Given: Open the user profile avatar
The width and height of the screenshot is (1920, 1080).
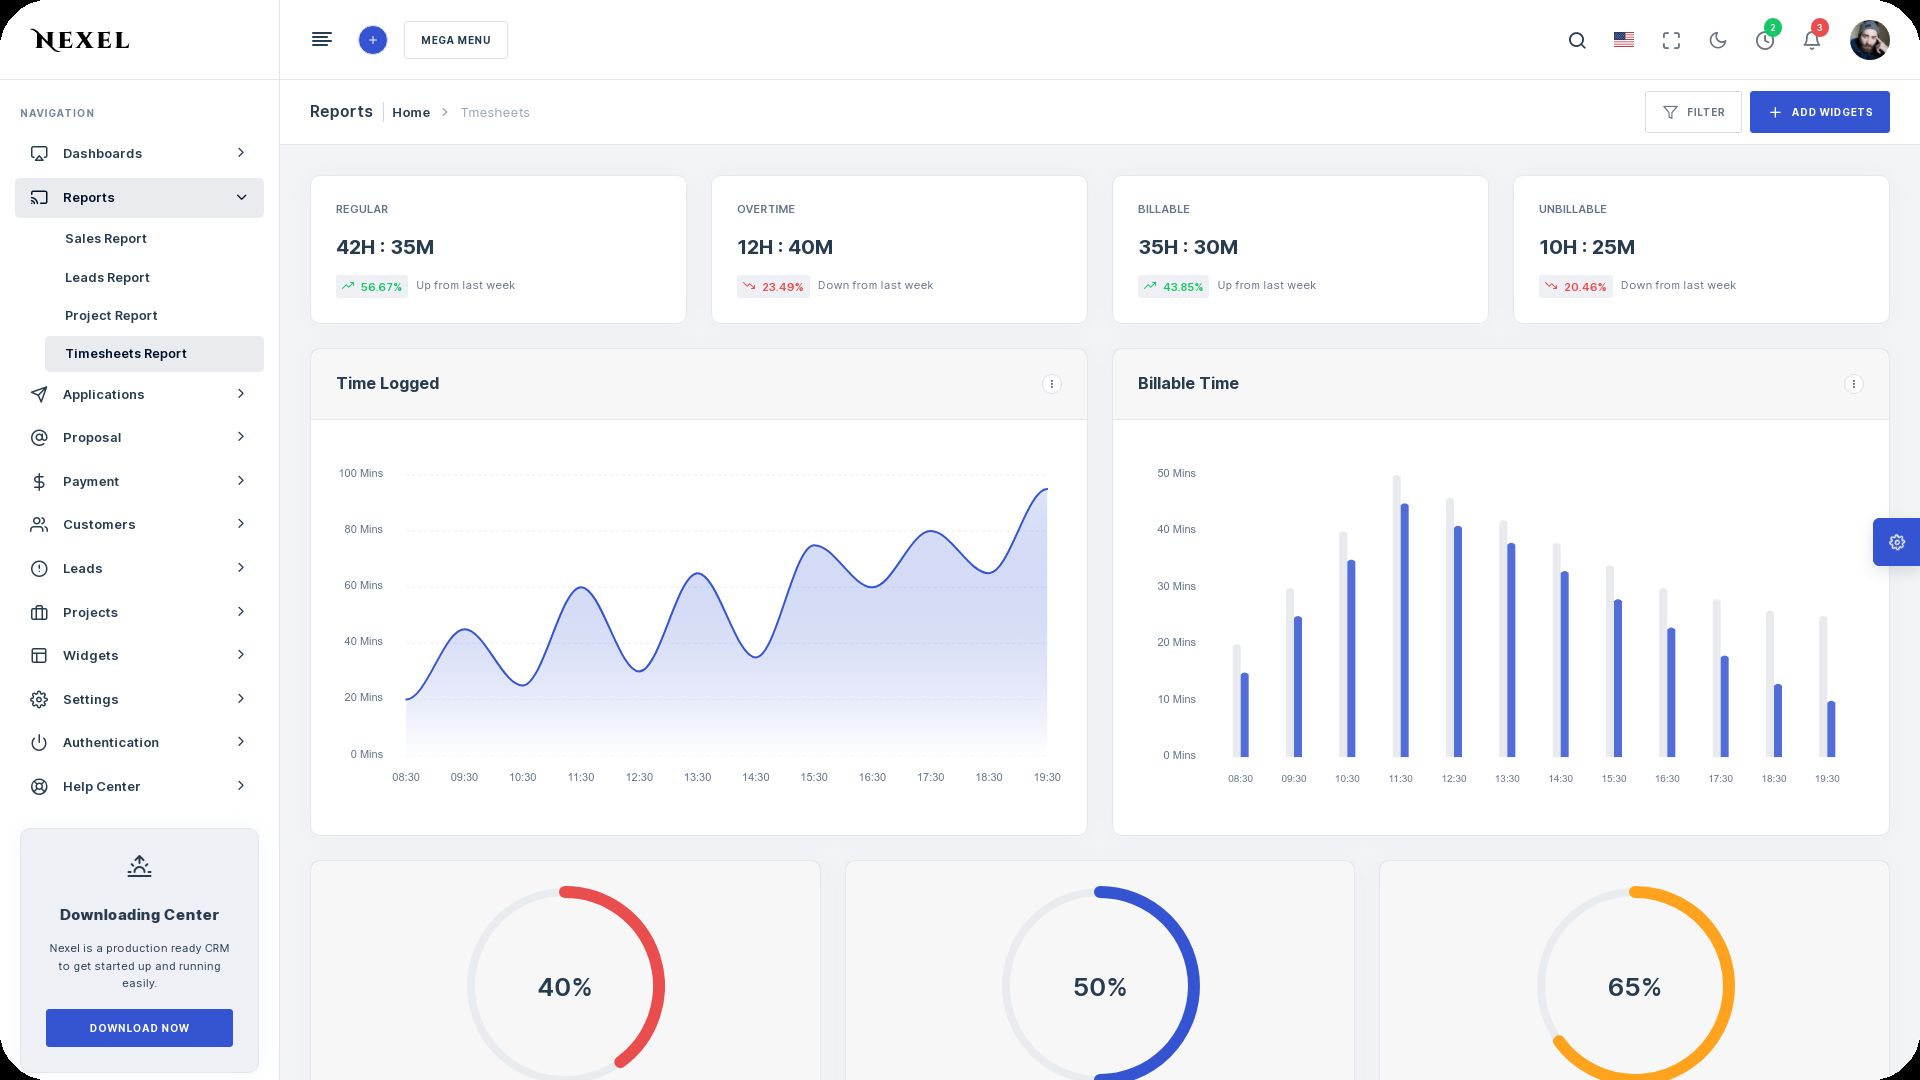Looking at the screenshot, I should pyautogui.click(x=1869, y=41).
